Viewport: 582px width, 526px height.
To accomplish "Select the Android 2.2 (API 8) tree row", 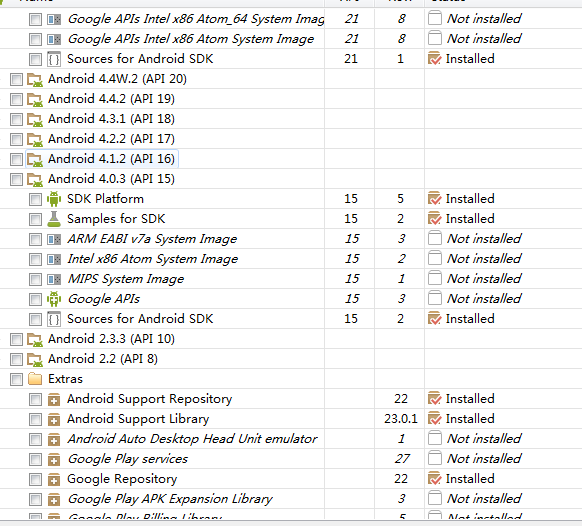I will 103,359.
